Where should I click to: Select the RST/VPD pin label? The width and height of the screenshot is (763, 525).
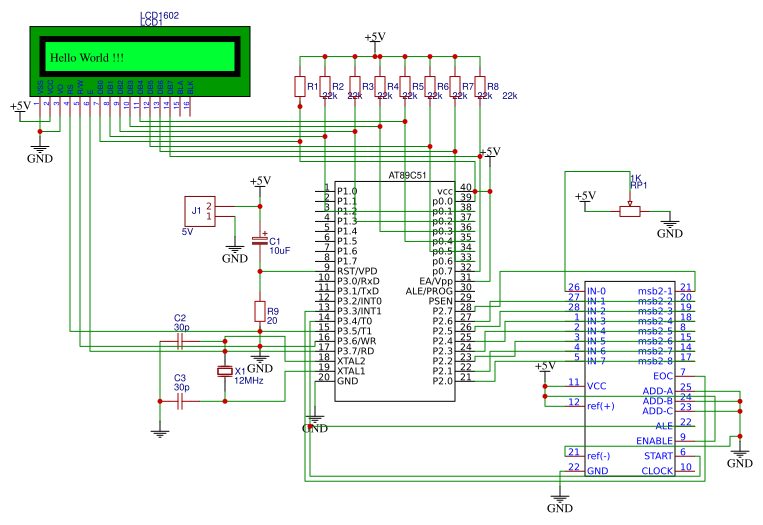click(357, 271)
